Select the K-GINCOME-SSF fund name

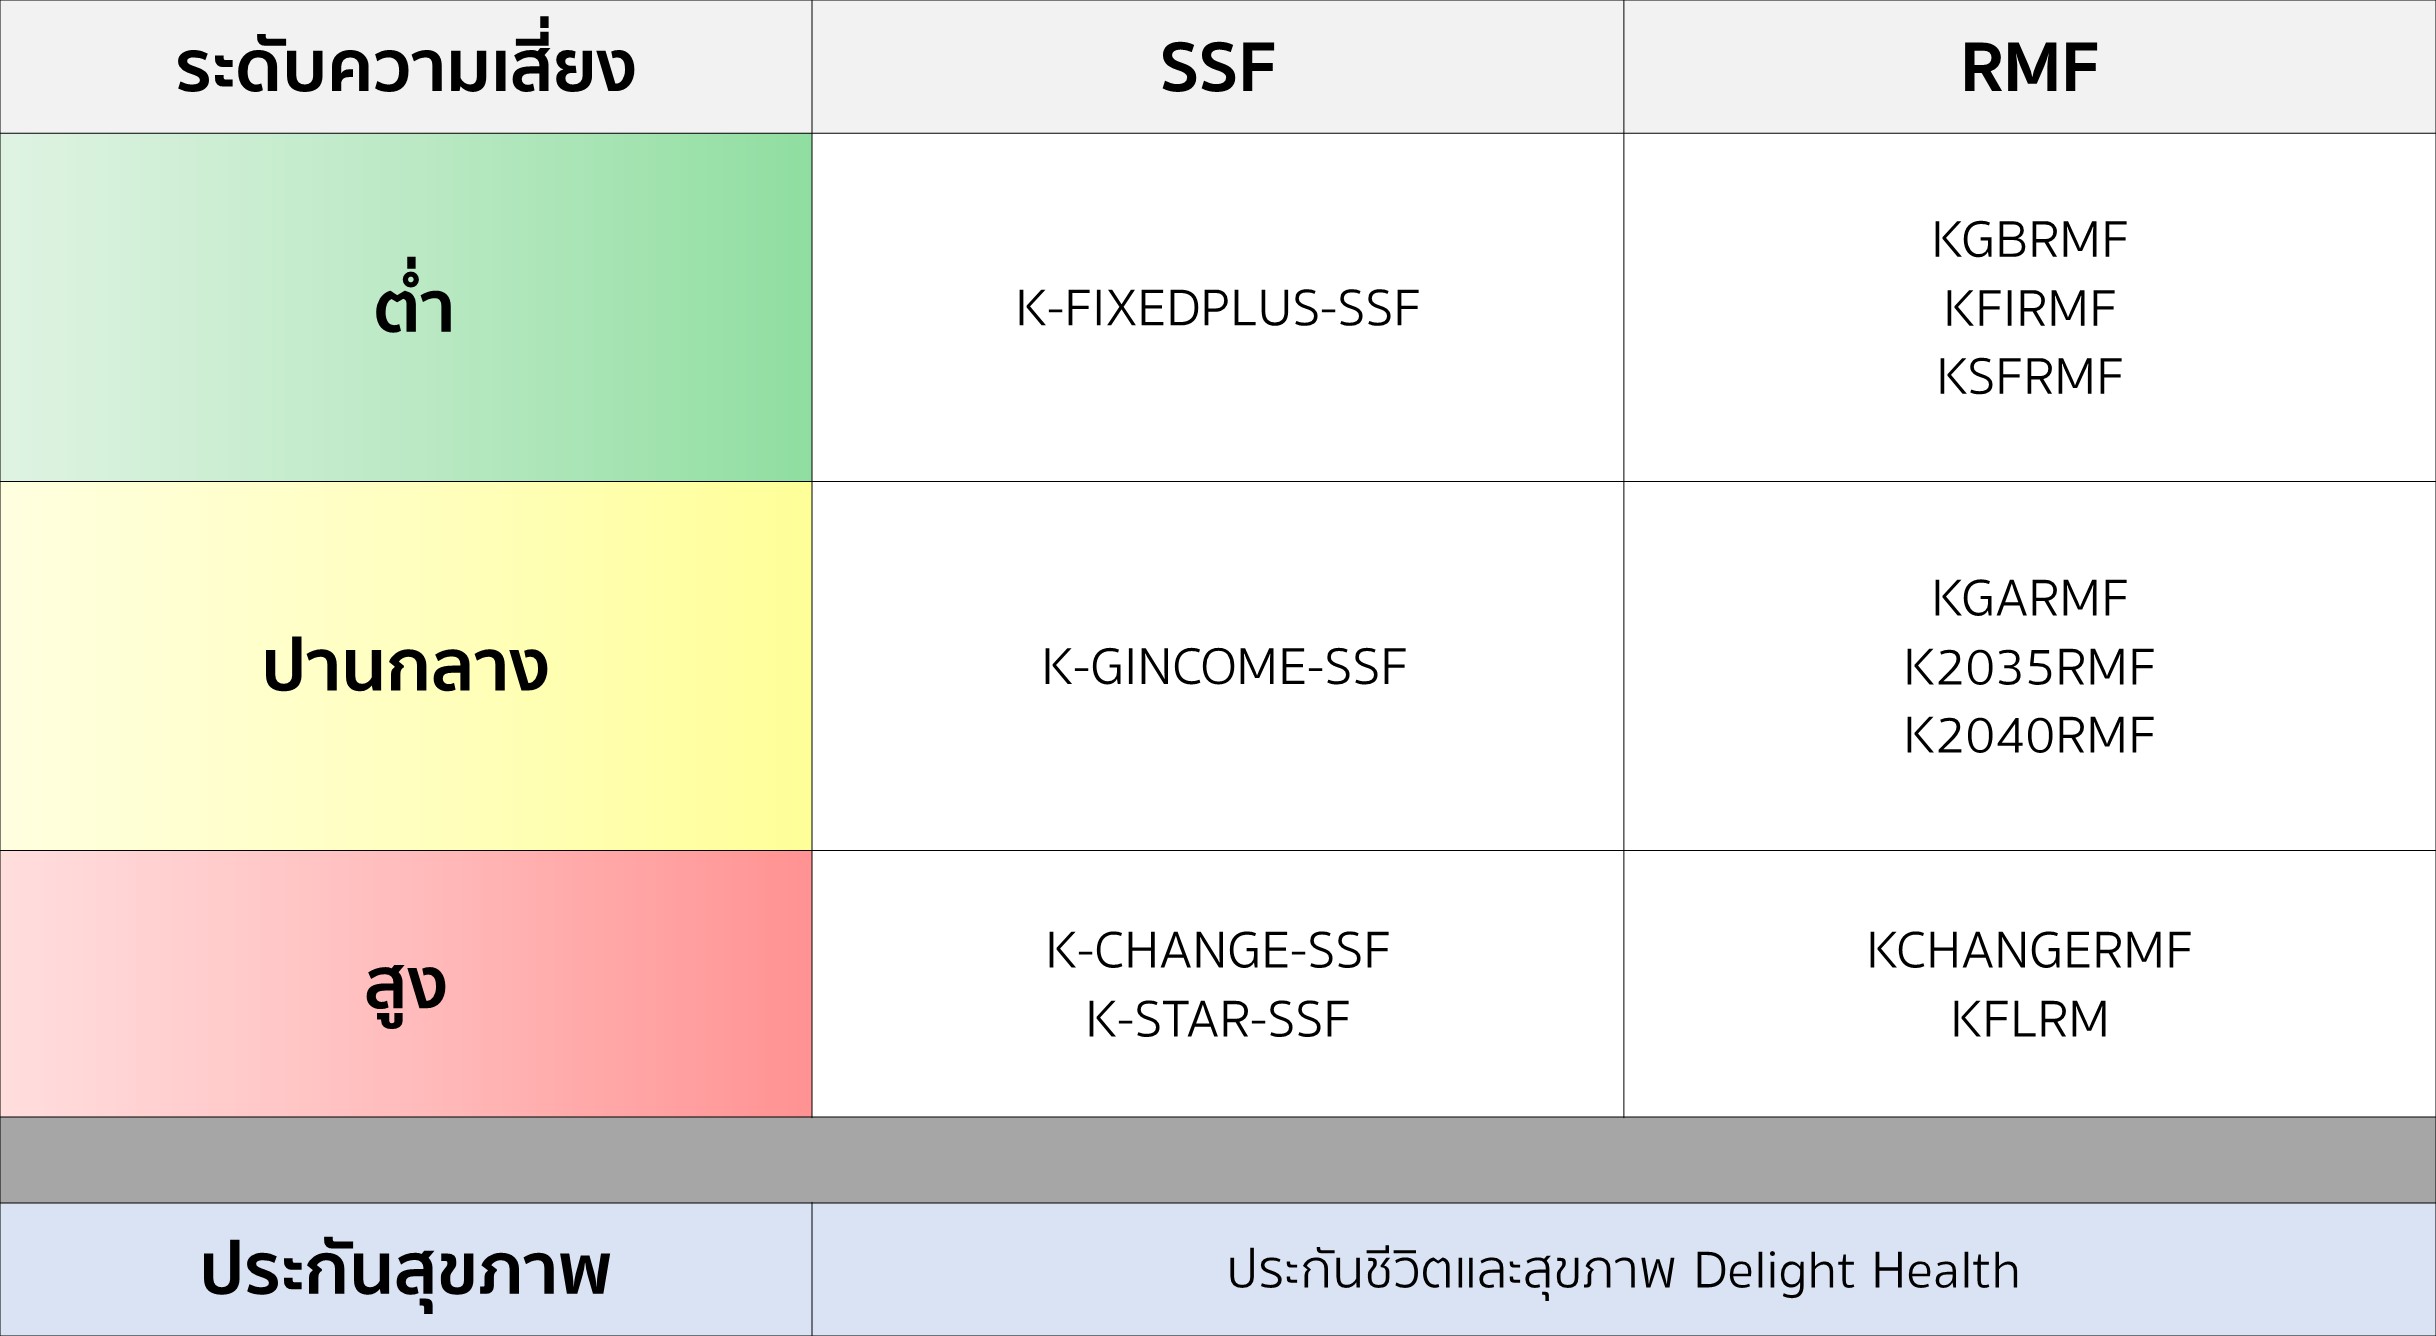click(1223, 667)
